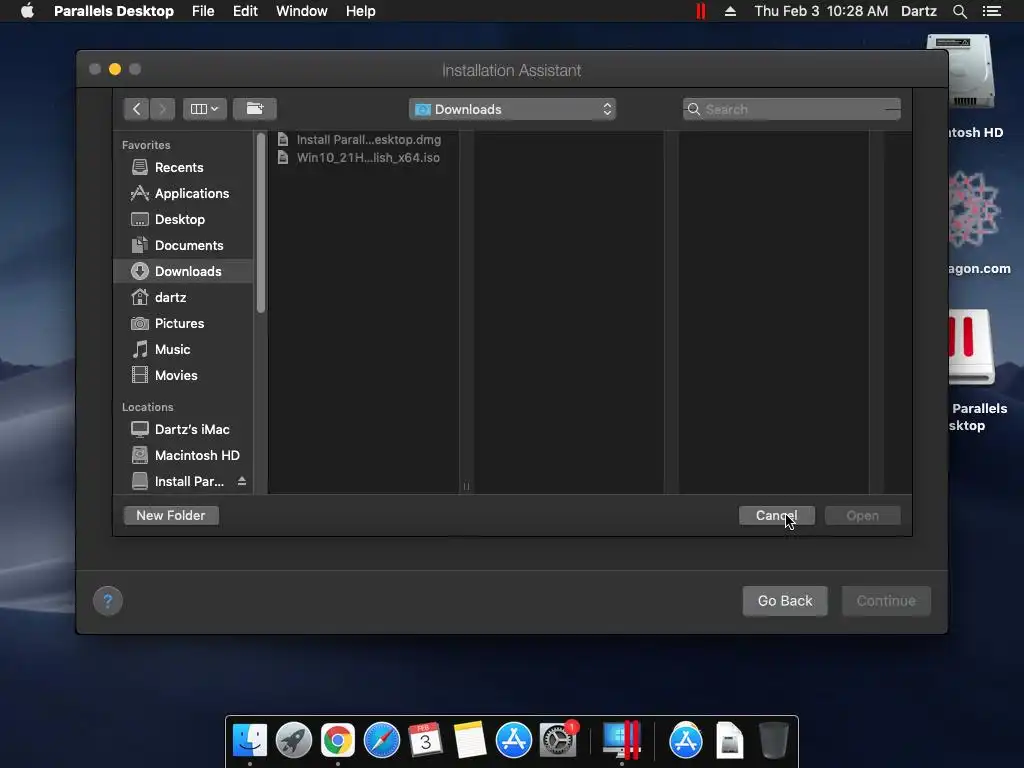Open the Apple menu
1024x768 pixels.
click(27, 11)
